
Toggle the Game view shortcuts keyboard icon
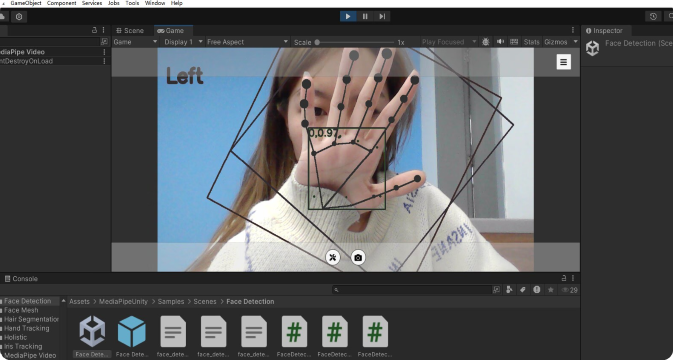514,42
